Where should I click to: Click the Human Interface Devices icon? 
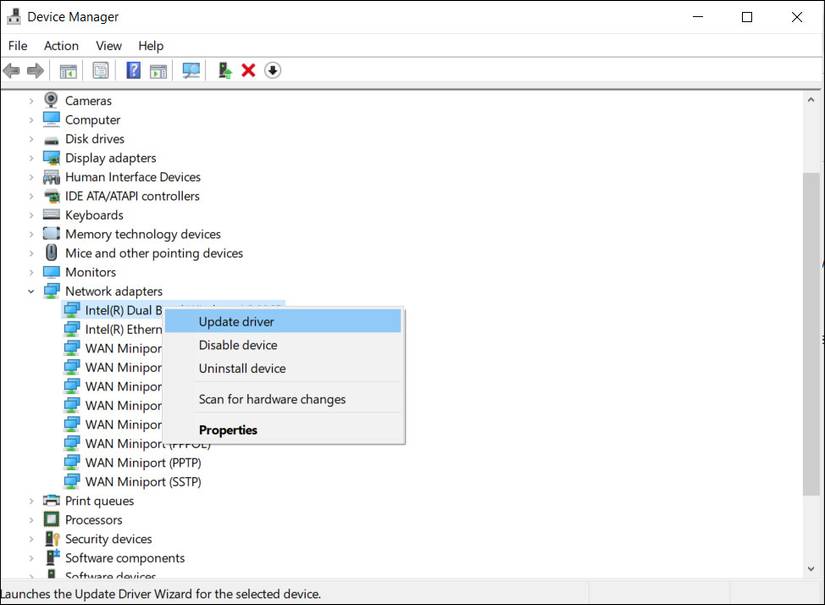tap(51, 177)
